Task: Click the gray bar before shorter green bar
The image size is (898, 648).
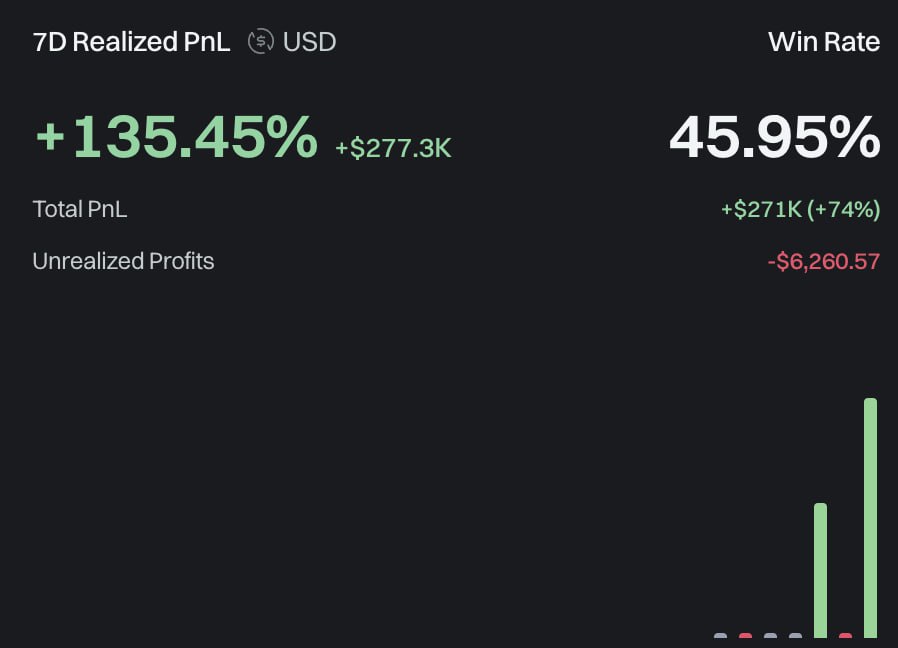Action: [x=795, y=635]
